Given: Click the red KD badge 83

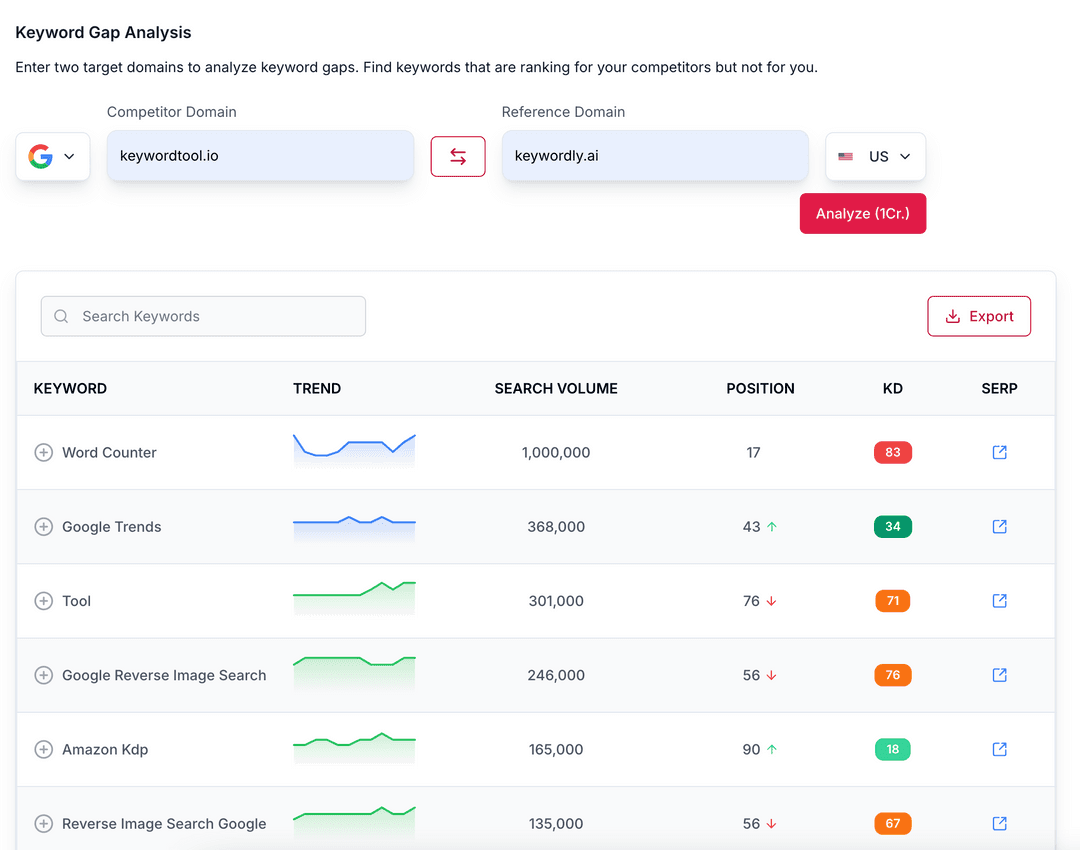Looking at the screenshot, I should (x=893, y=453).
